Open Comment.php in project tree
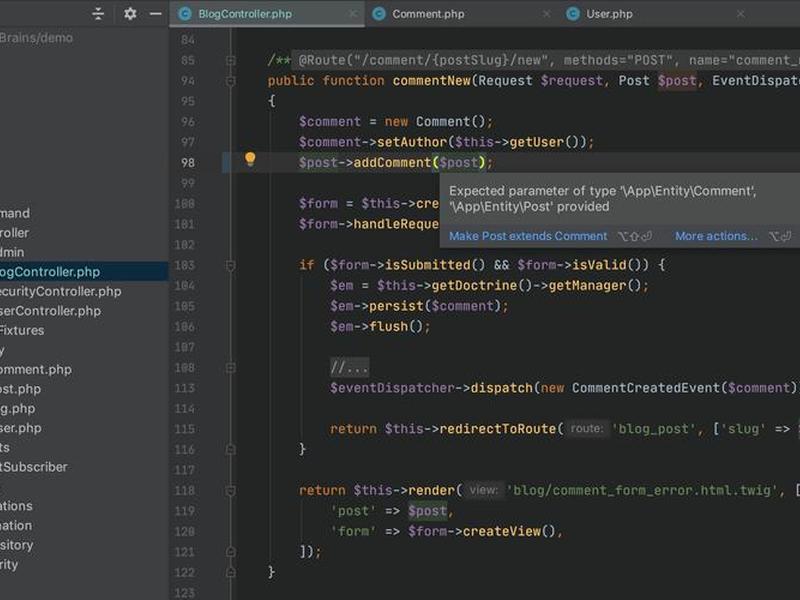800x600 pixels. [x=36, y=369]
